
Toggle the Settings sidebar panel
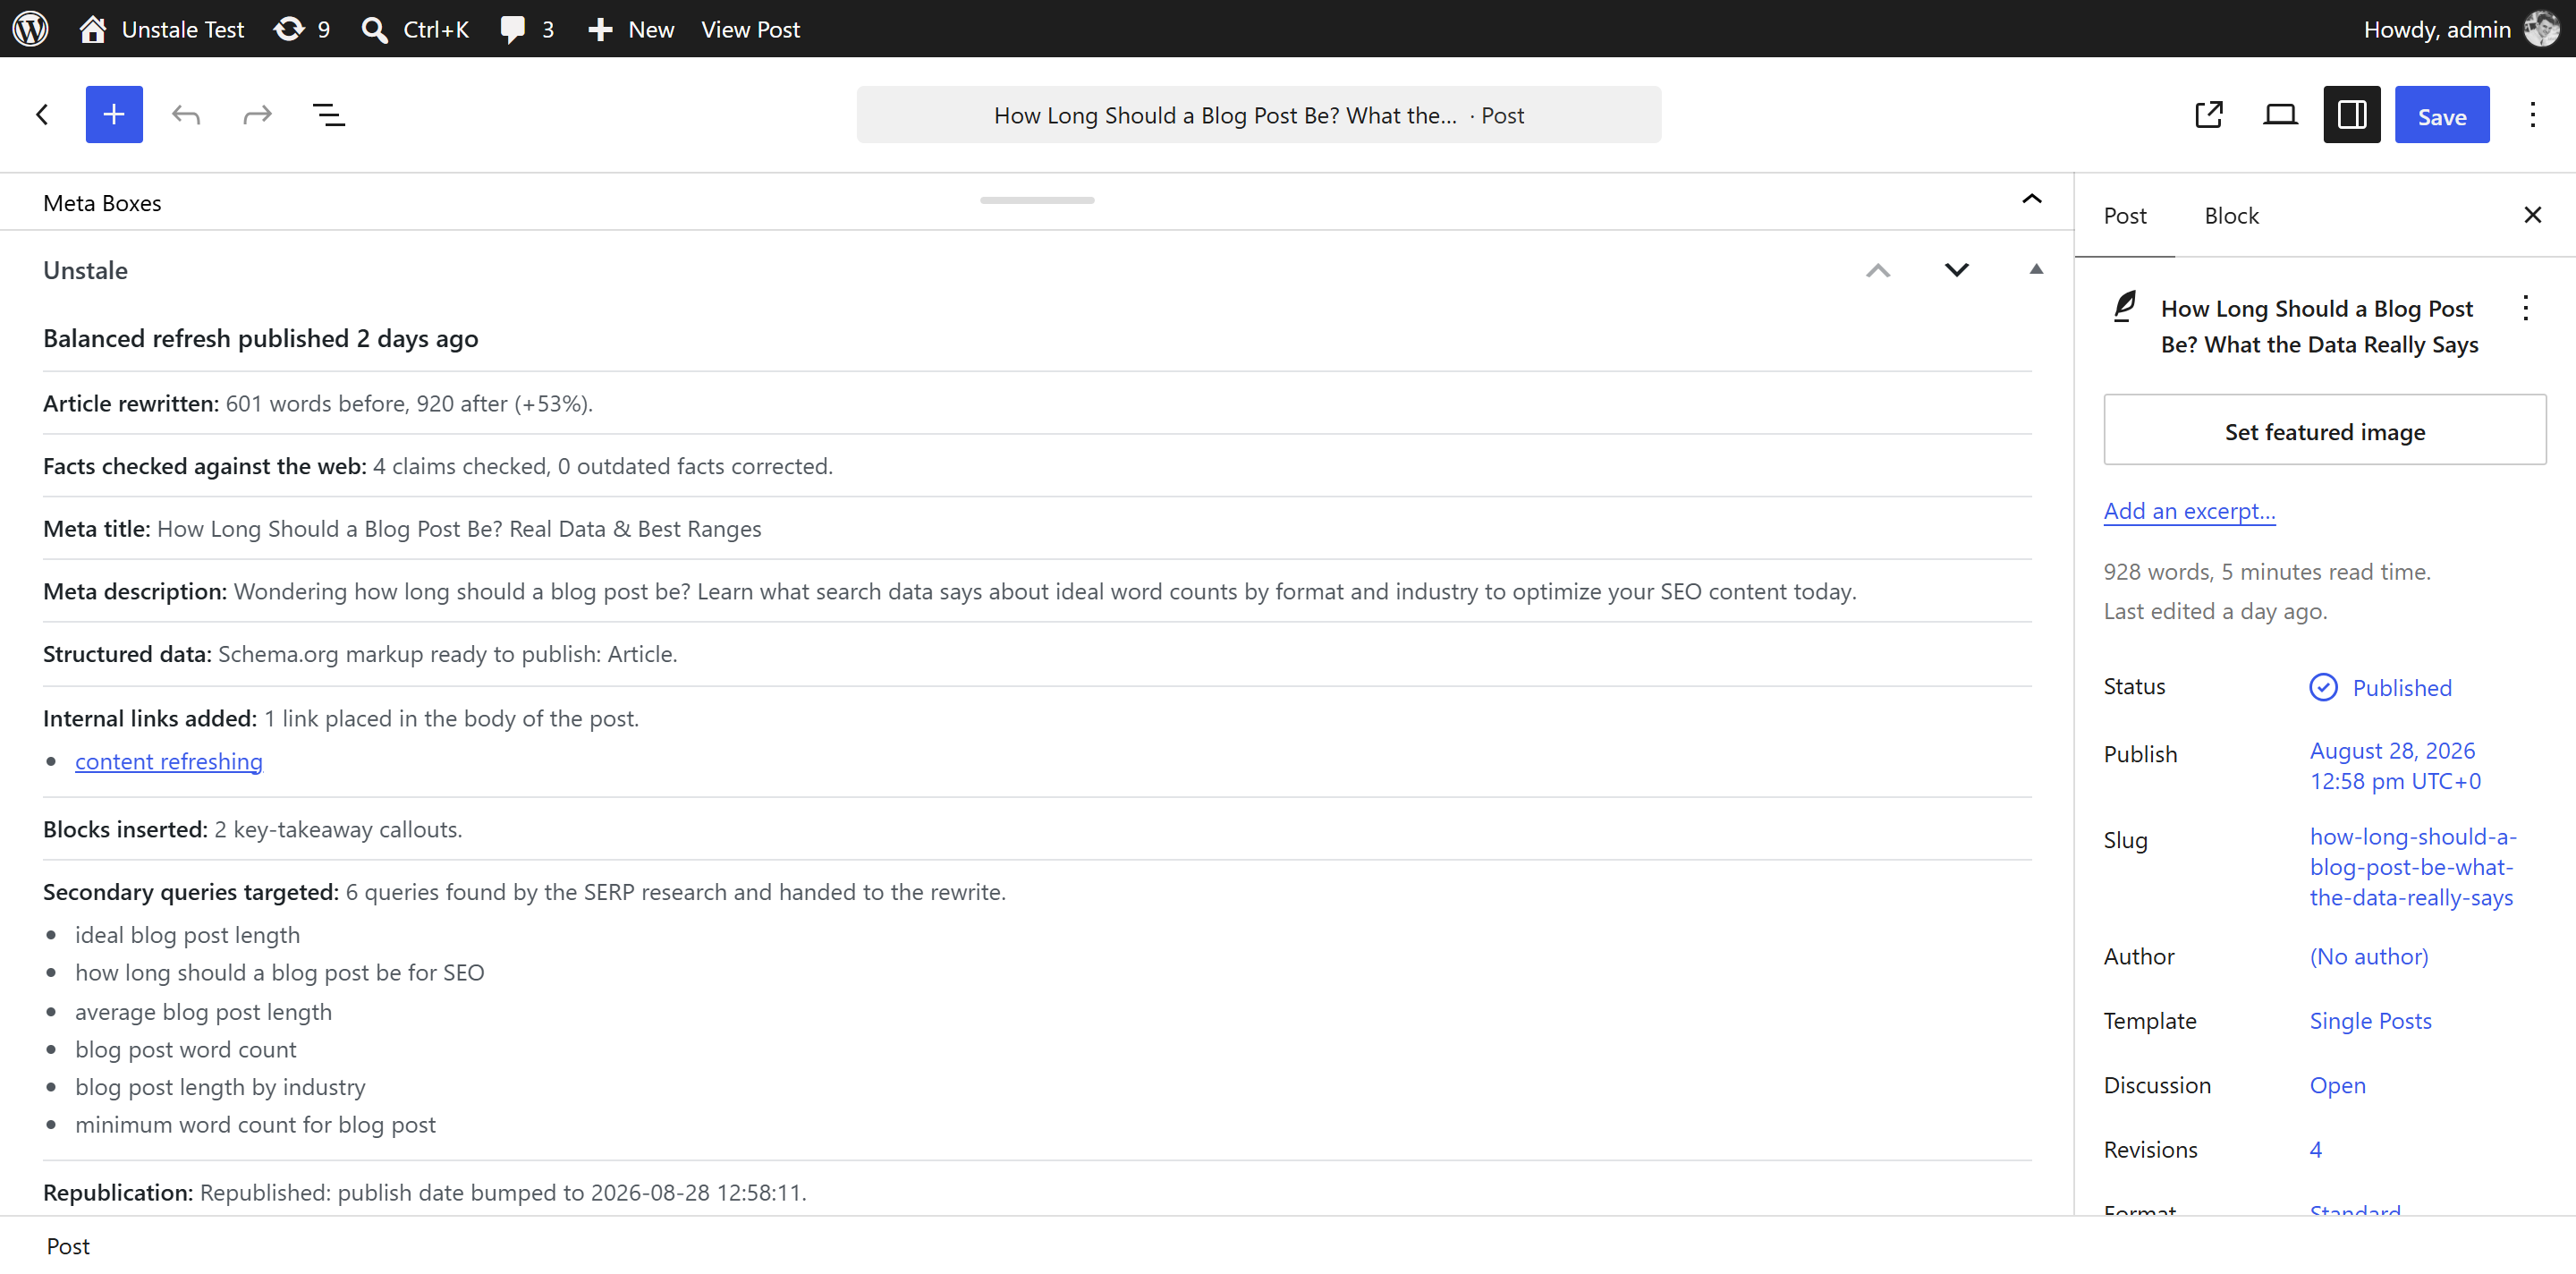point(2351,114)
